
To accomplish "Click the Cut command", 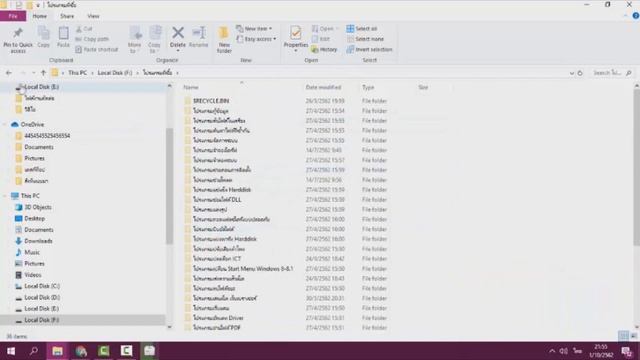I will click(84, 29).
